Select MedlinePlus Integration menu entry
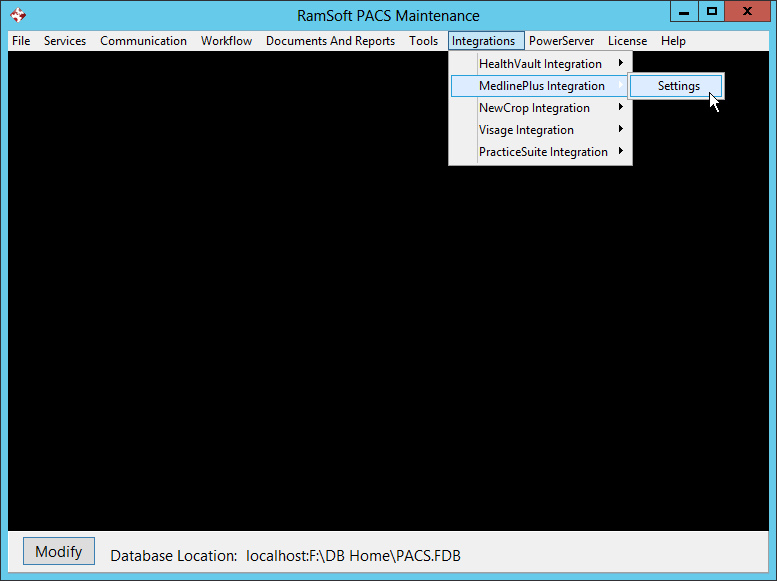The height and width of the screenshot is (581, 777). click(x=541, y=86)
